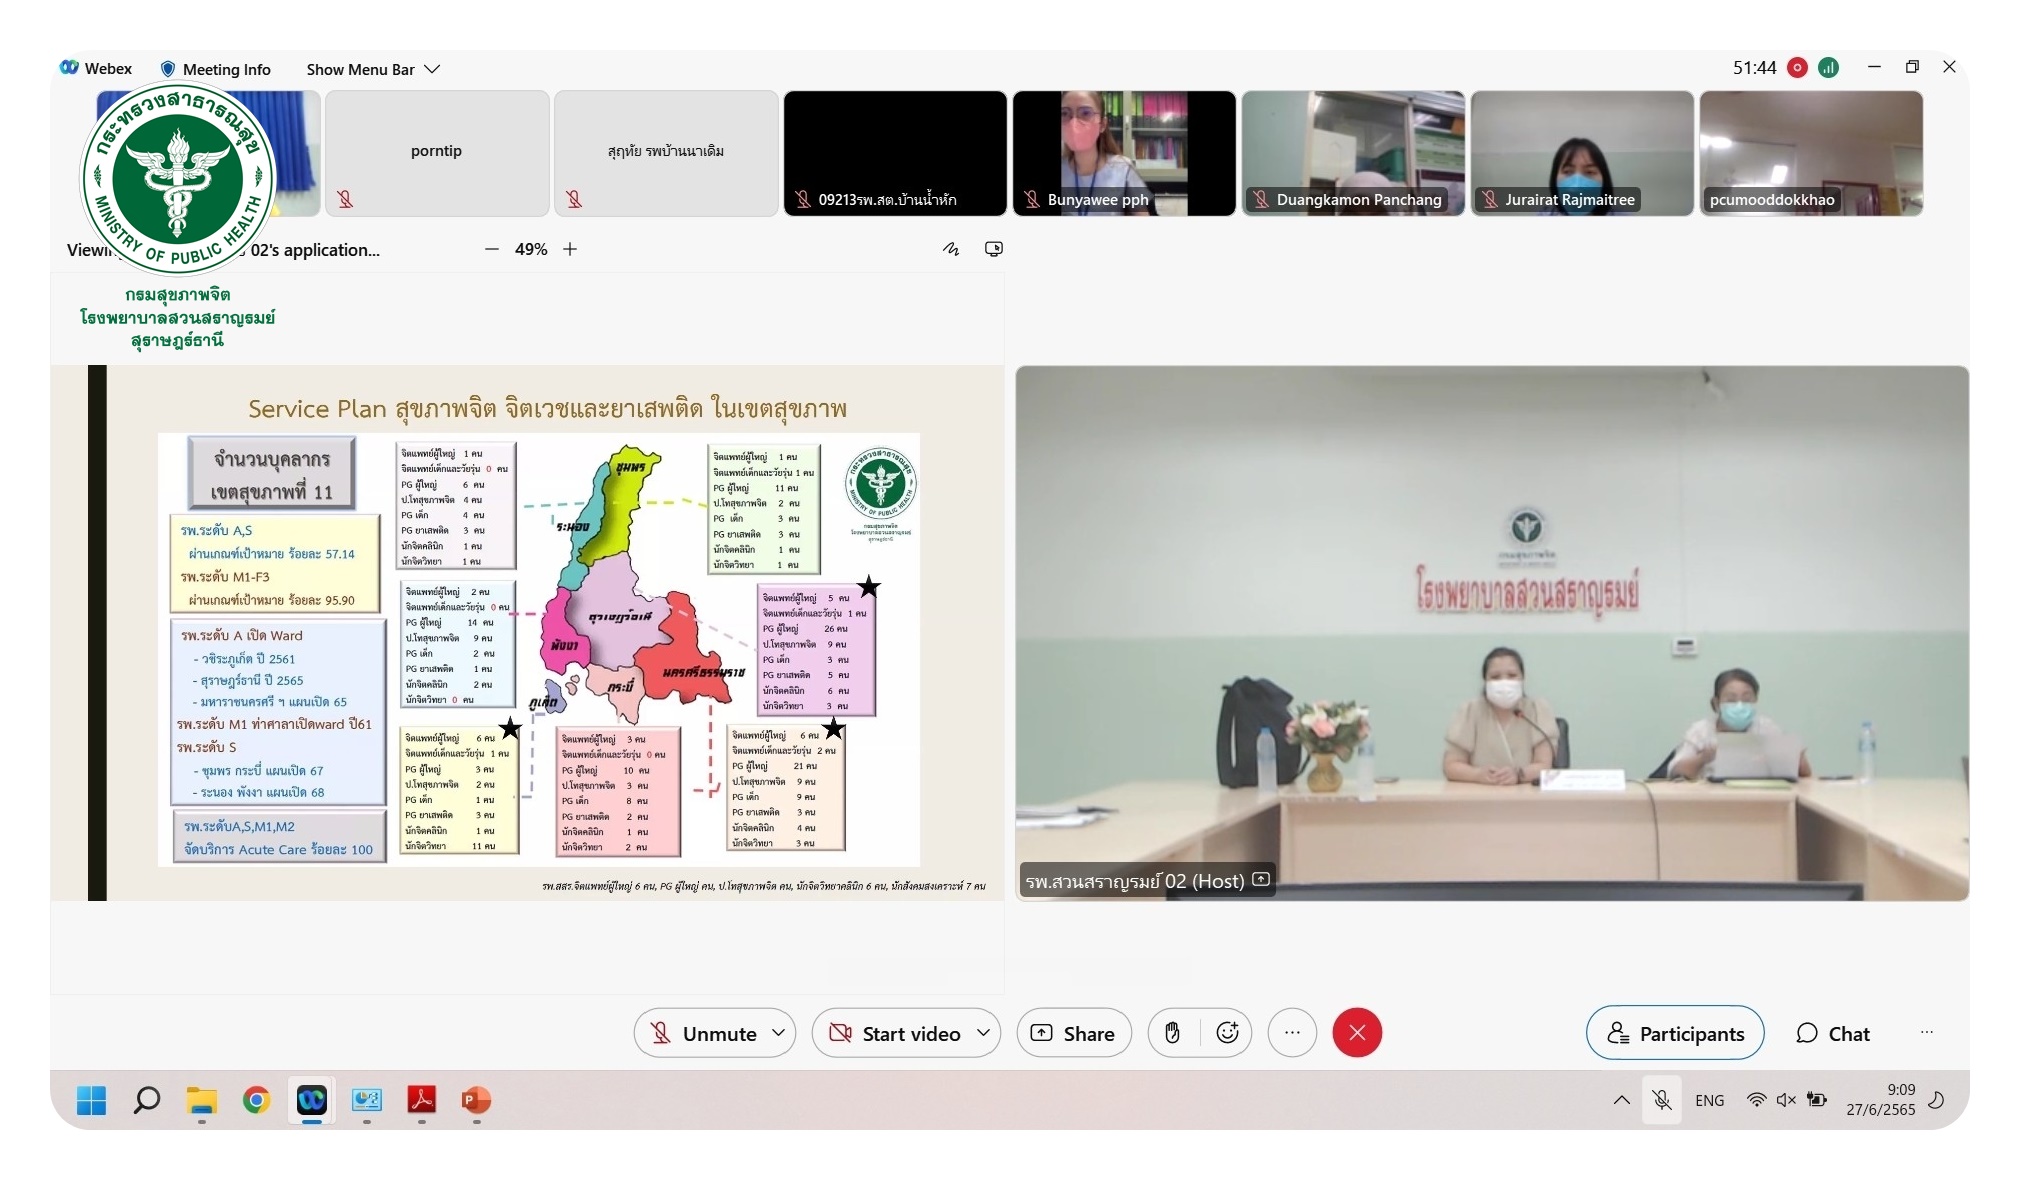Click the 49% zoom level value
Screen dimensions: 2020x1180
click(531, 249)
